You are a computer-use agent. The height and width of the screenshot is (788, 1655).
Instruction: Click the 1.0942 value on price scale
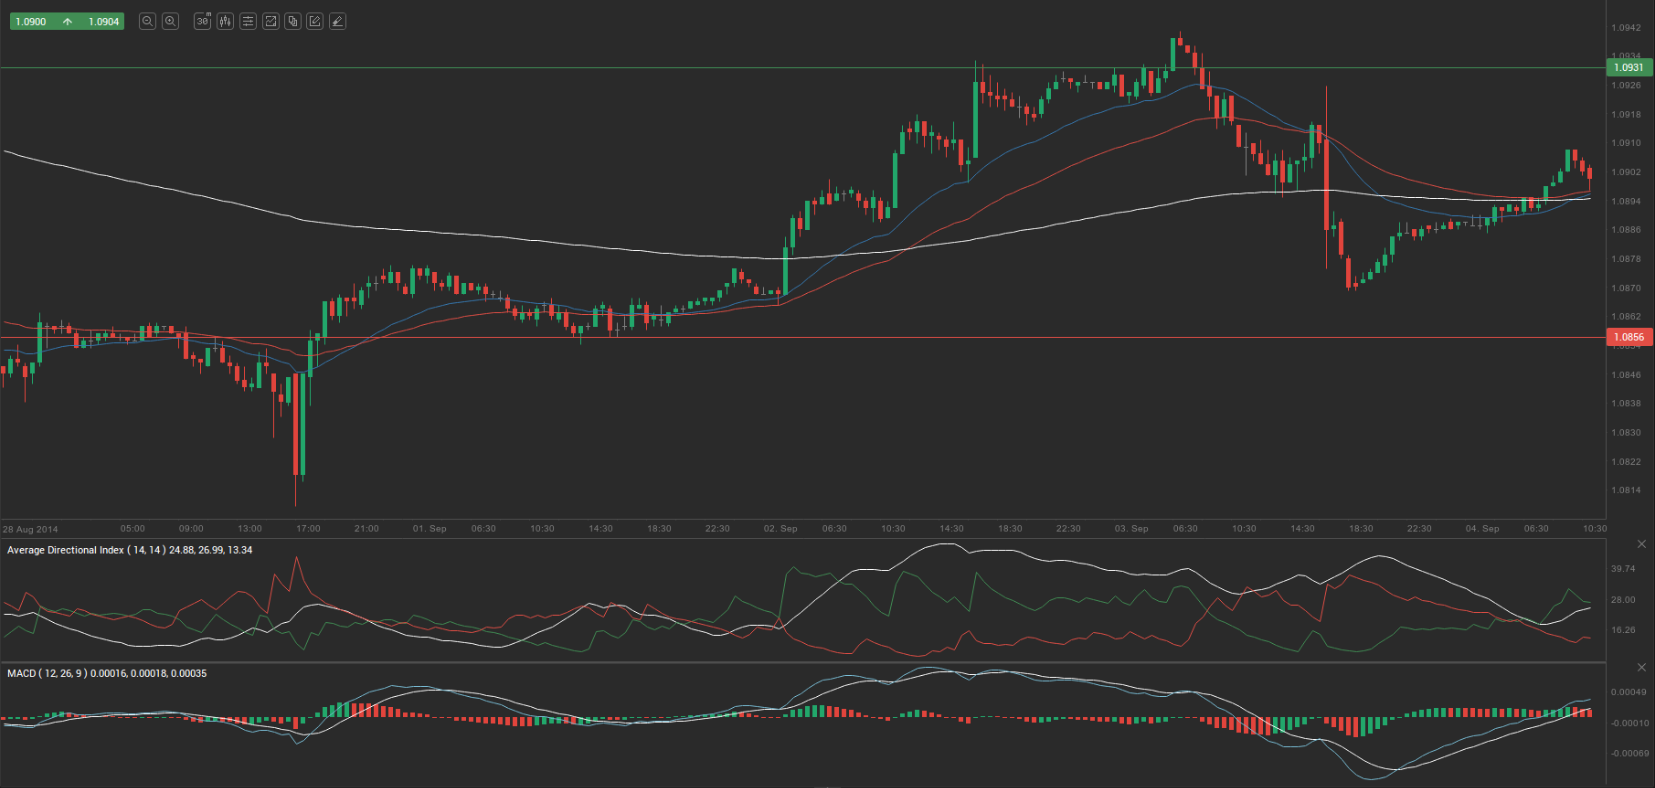click(x=1626, y=28)
